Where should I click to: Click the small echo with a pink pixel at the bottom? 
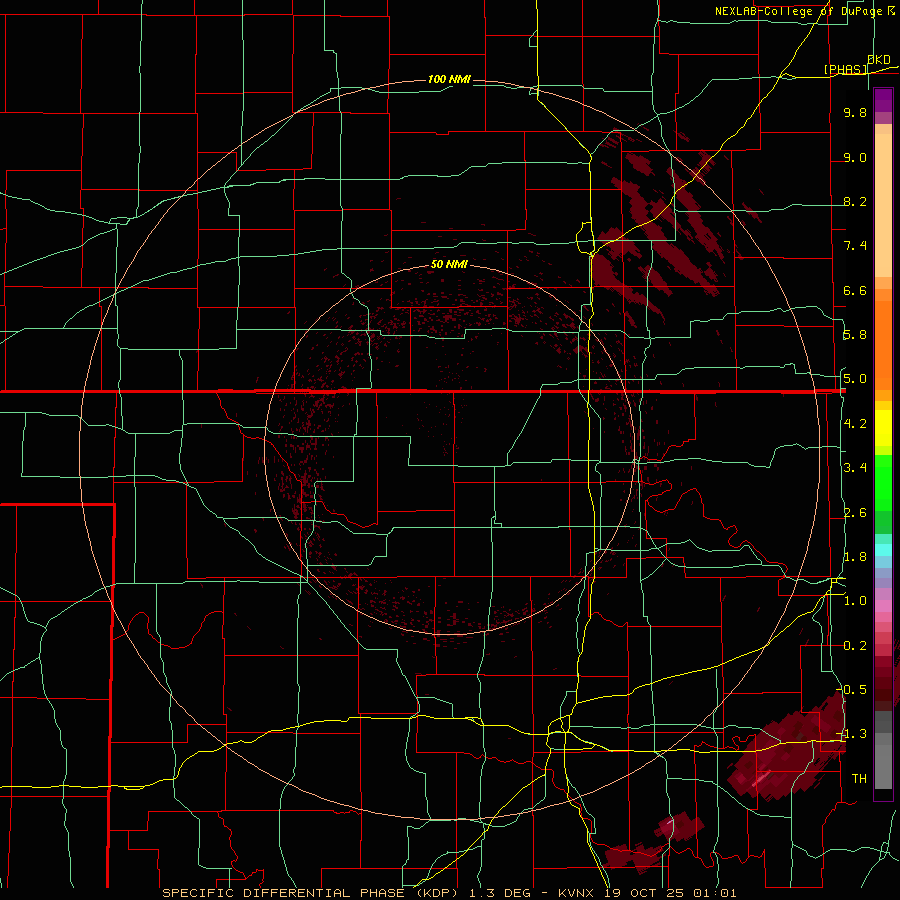tap(680, 826)
